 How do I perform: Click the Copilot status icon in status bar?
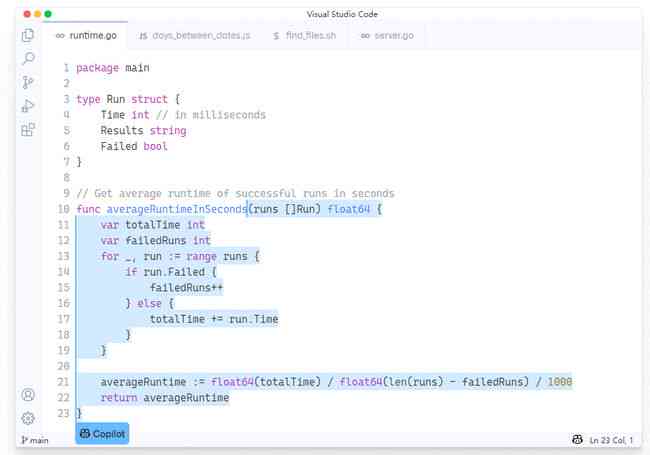click(x=577, y=440)
